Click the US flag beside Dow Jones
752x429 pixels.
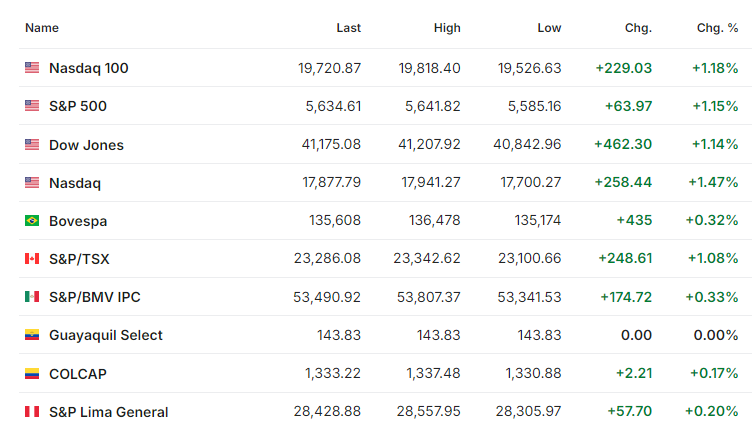click(x=32, y=144)
